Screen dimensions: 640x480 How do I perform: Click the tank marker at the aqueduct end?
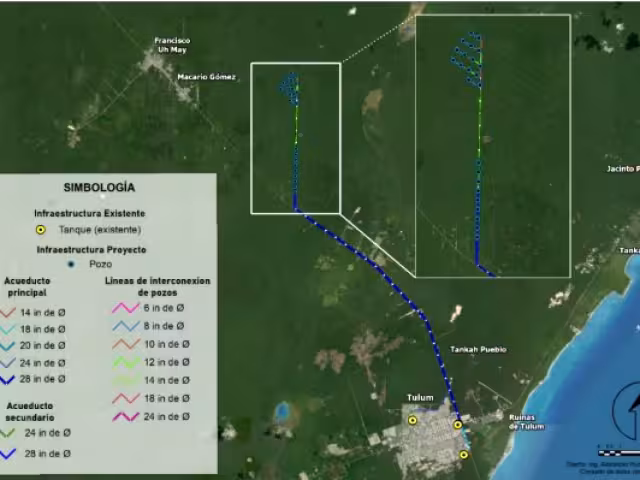(x=458, y=425)
